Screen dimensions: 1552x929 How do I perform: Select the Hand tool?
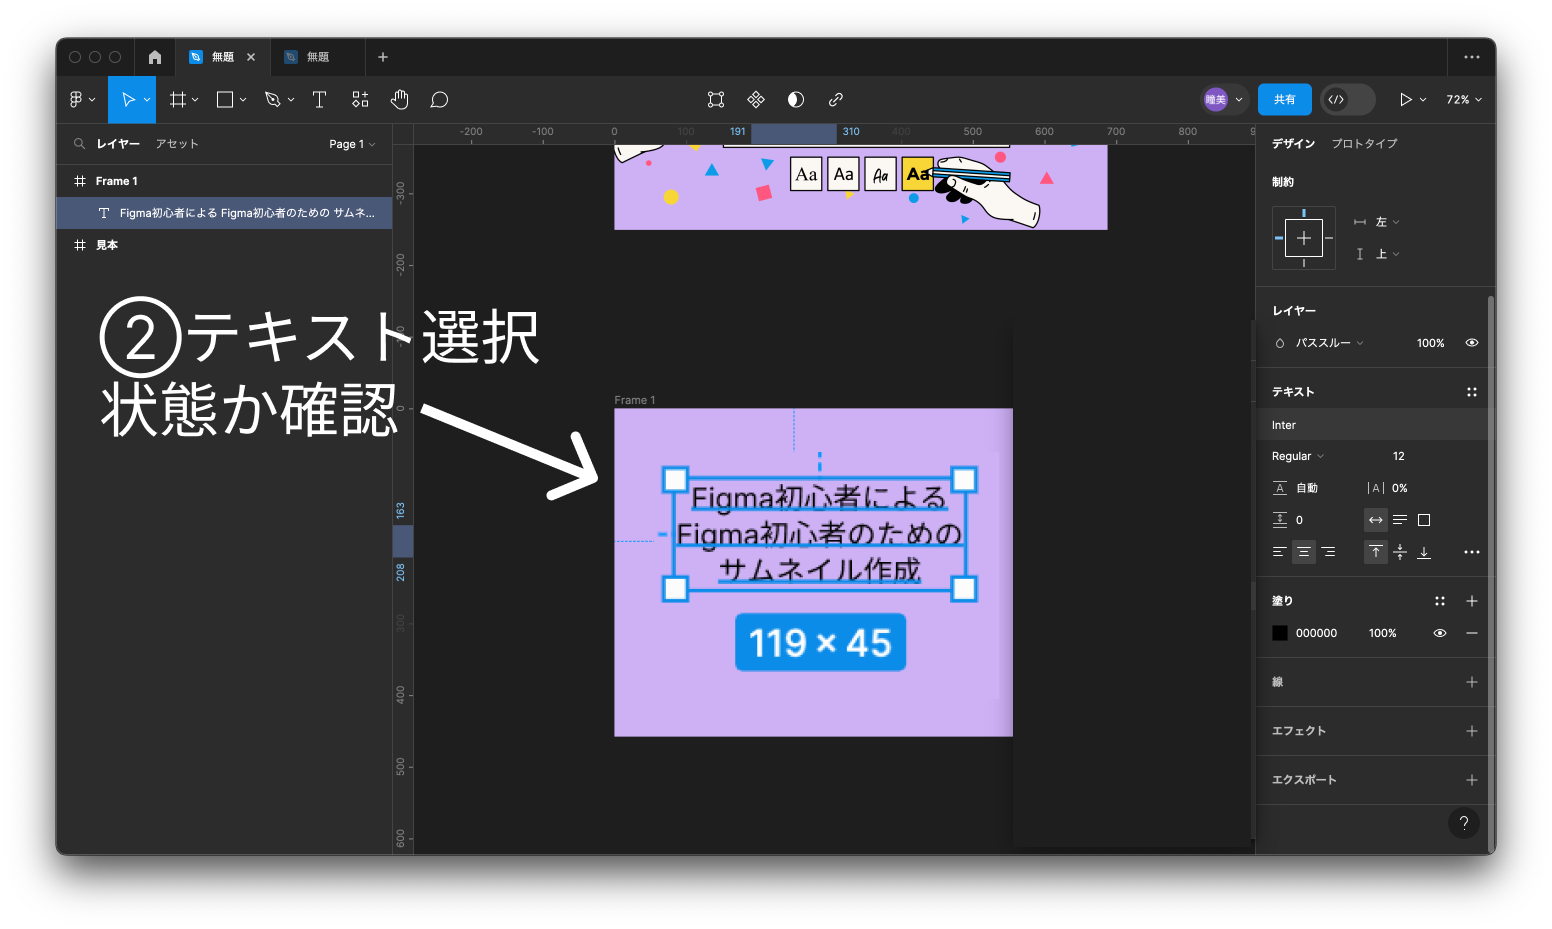[400, 99]
